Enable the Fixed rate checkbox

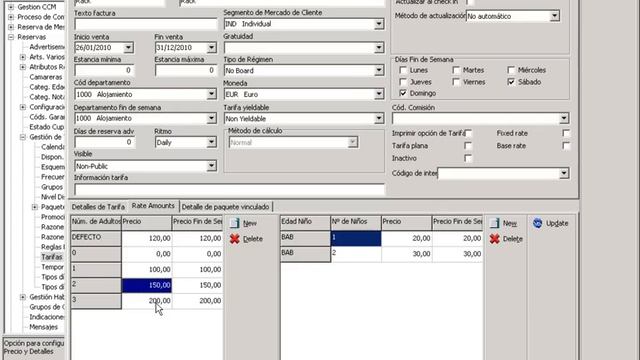[x=566, y=133]
